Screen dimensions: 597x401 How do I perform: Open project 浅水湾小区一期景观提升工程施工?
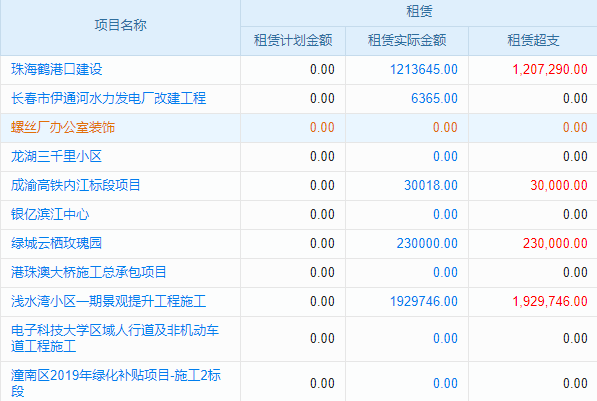(109, 301)
